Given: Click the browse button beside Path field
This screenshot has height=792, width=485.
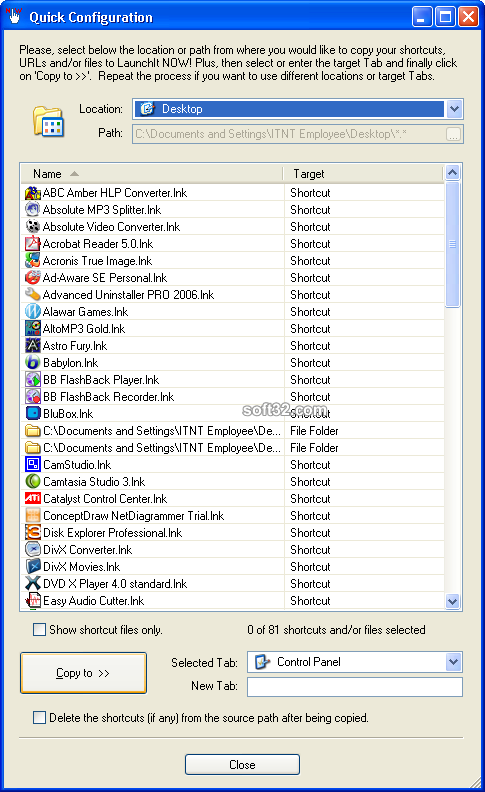Looking at the screenshot, I should coord(454,134).
